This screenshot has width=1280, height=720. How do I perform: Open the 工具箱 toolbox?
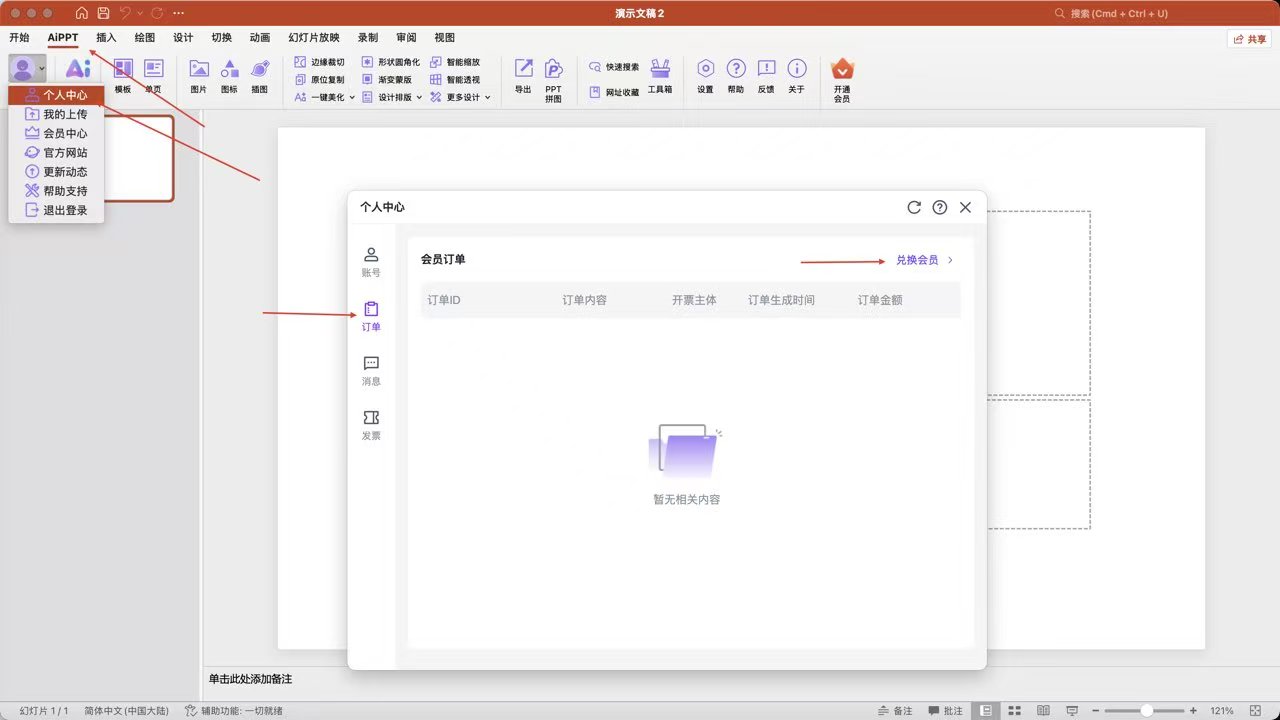click(660, 75)
